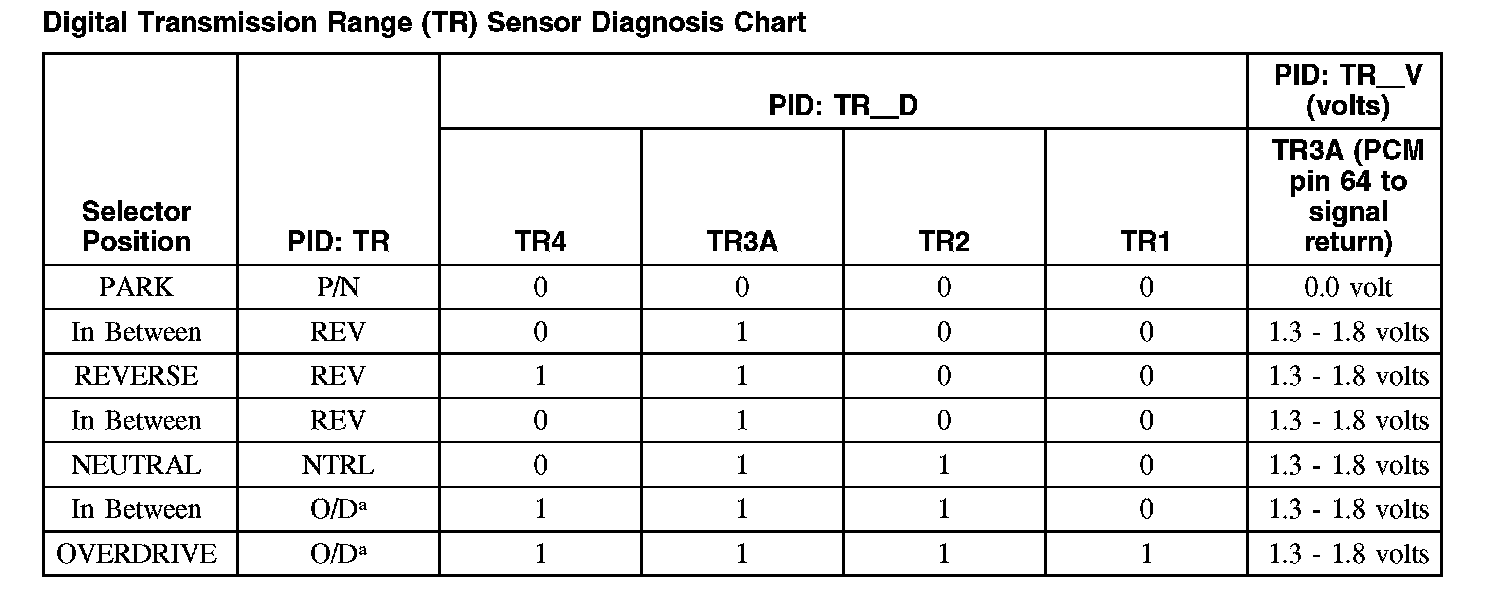The height and width of the screenshot is (592, 1504).
Task: Click the TR1 value in OVERDRIVE row
Action: pyautogui.click(x=1146, y=555)
